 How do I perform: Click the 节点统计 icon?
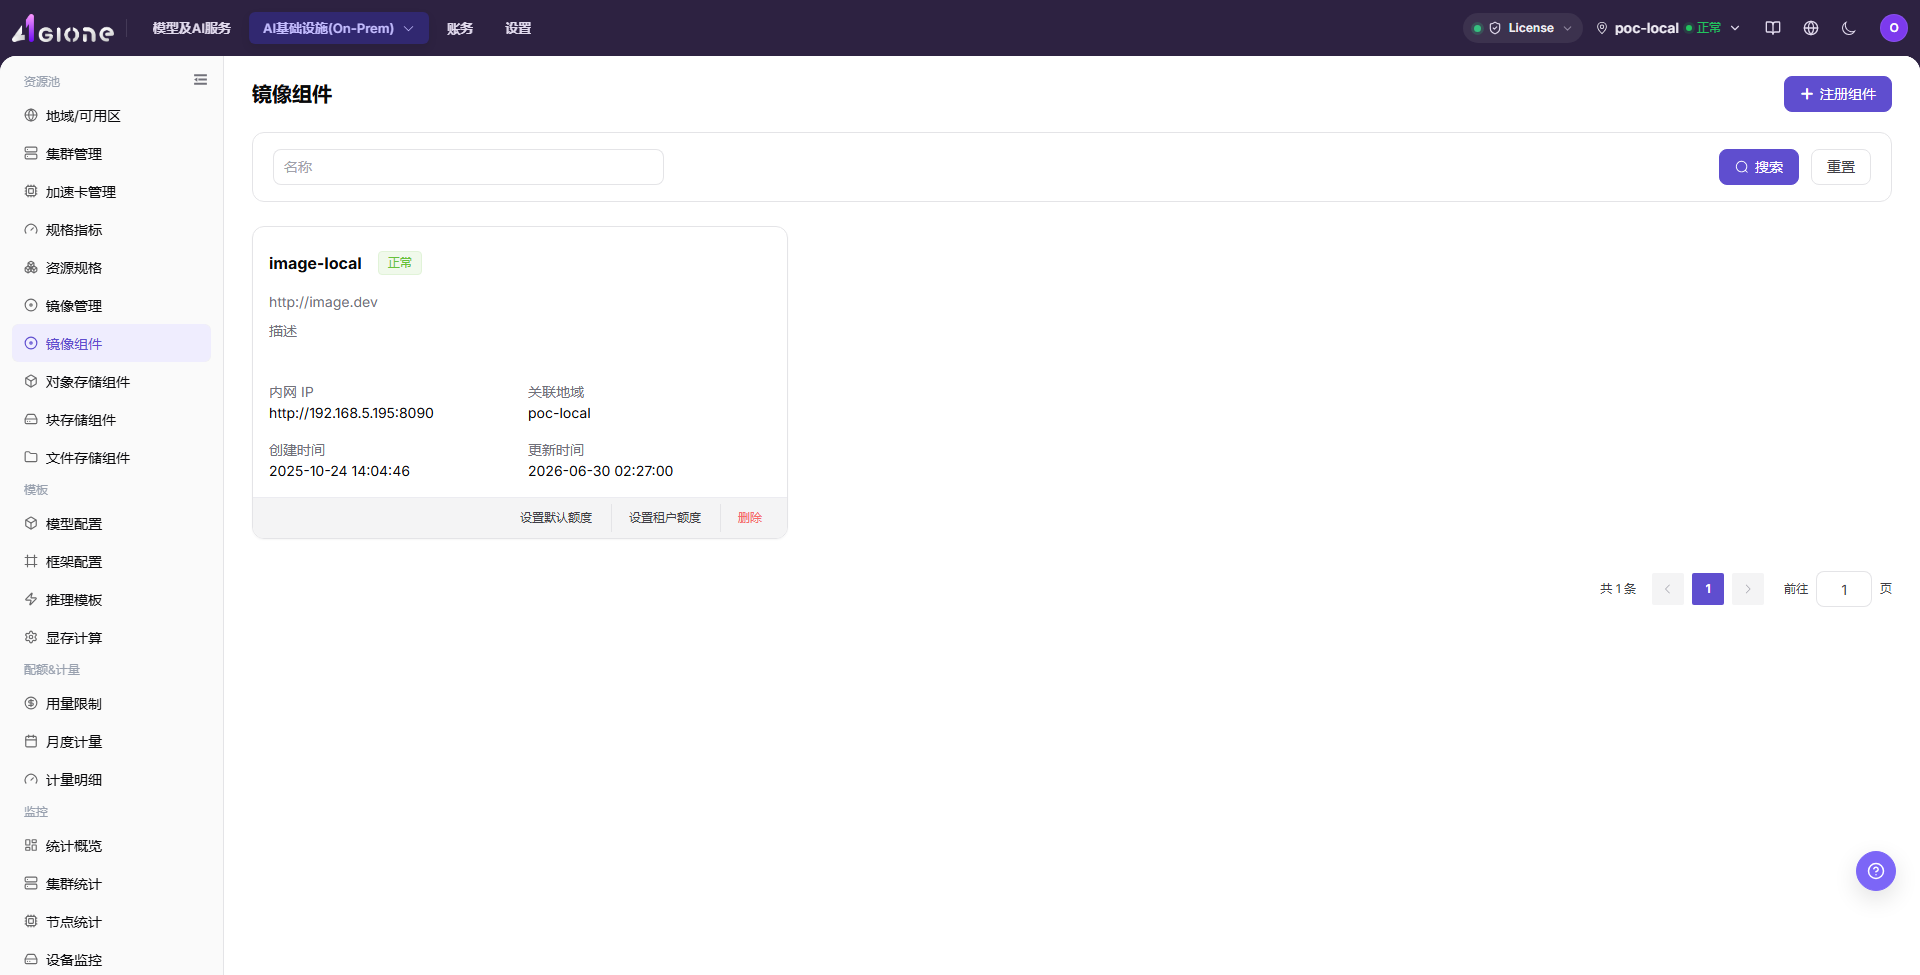31,922
